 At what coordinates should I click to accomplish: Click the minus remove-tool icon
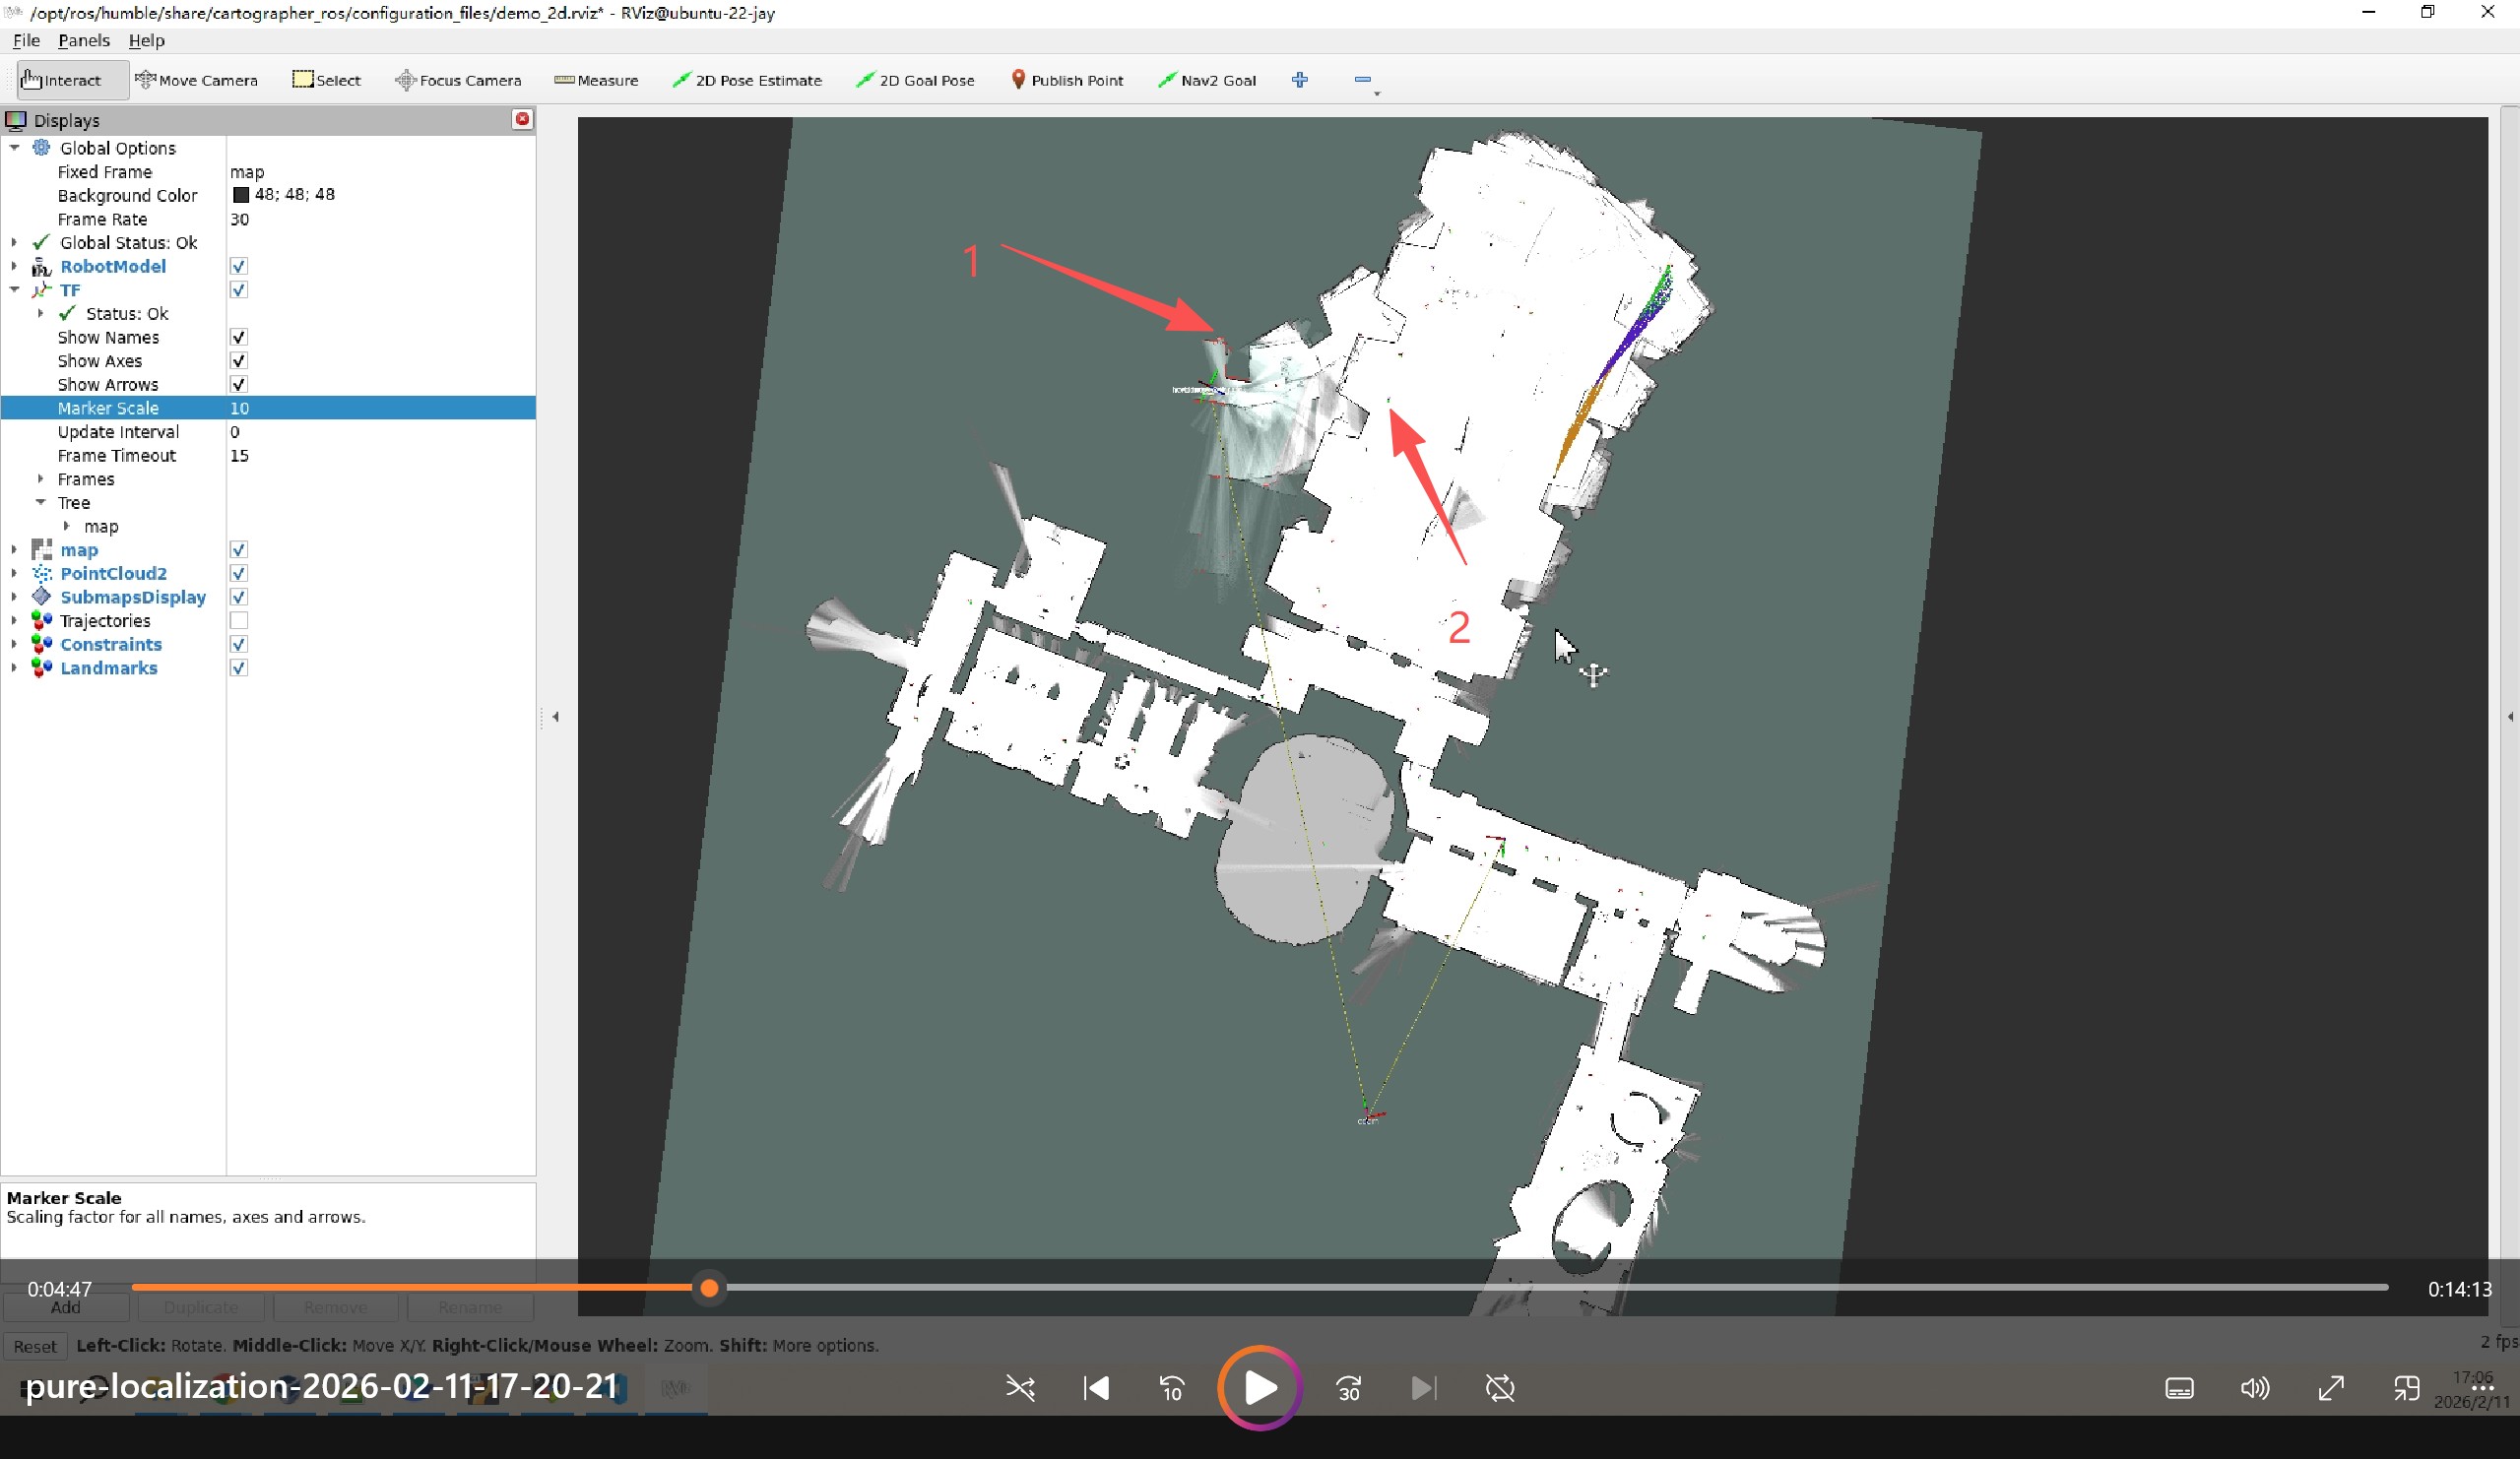(1363, 80)
